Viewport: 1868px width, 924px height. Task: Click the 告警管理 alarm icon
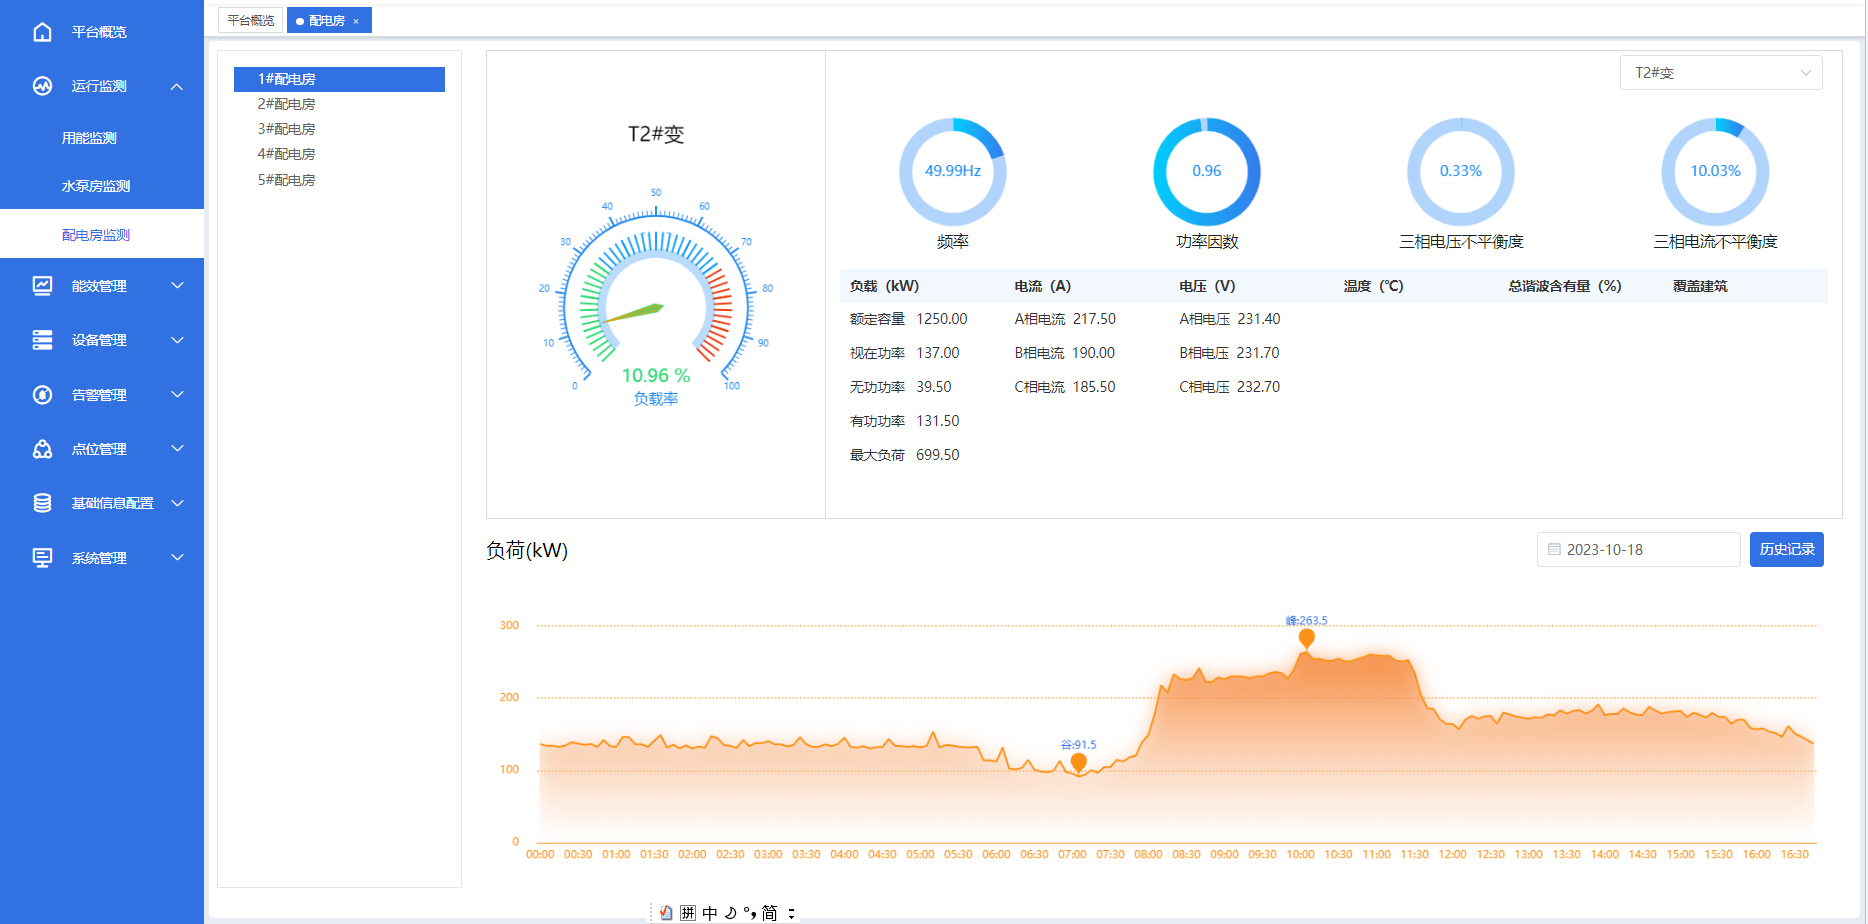point(42,395)
